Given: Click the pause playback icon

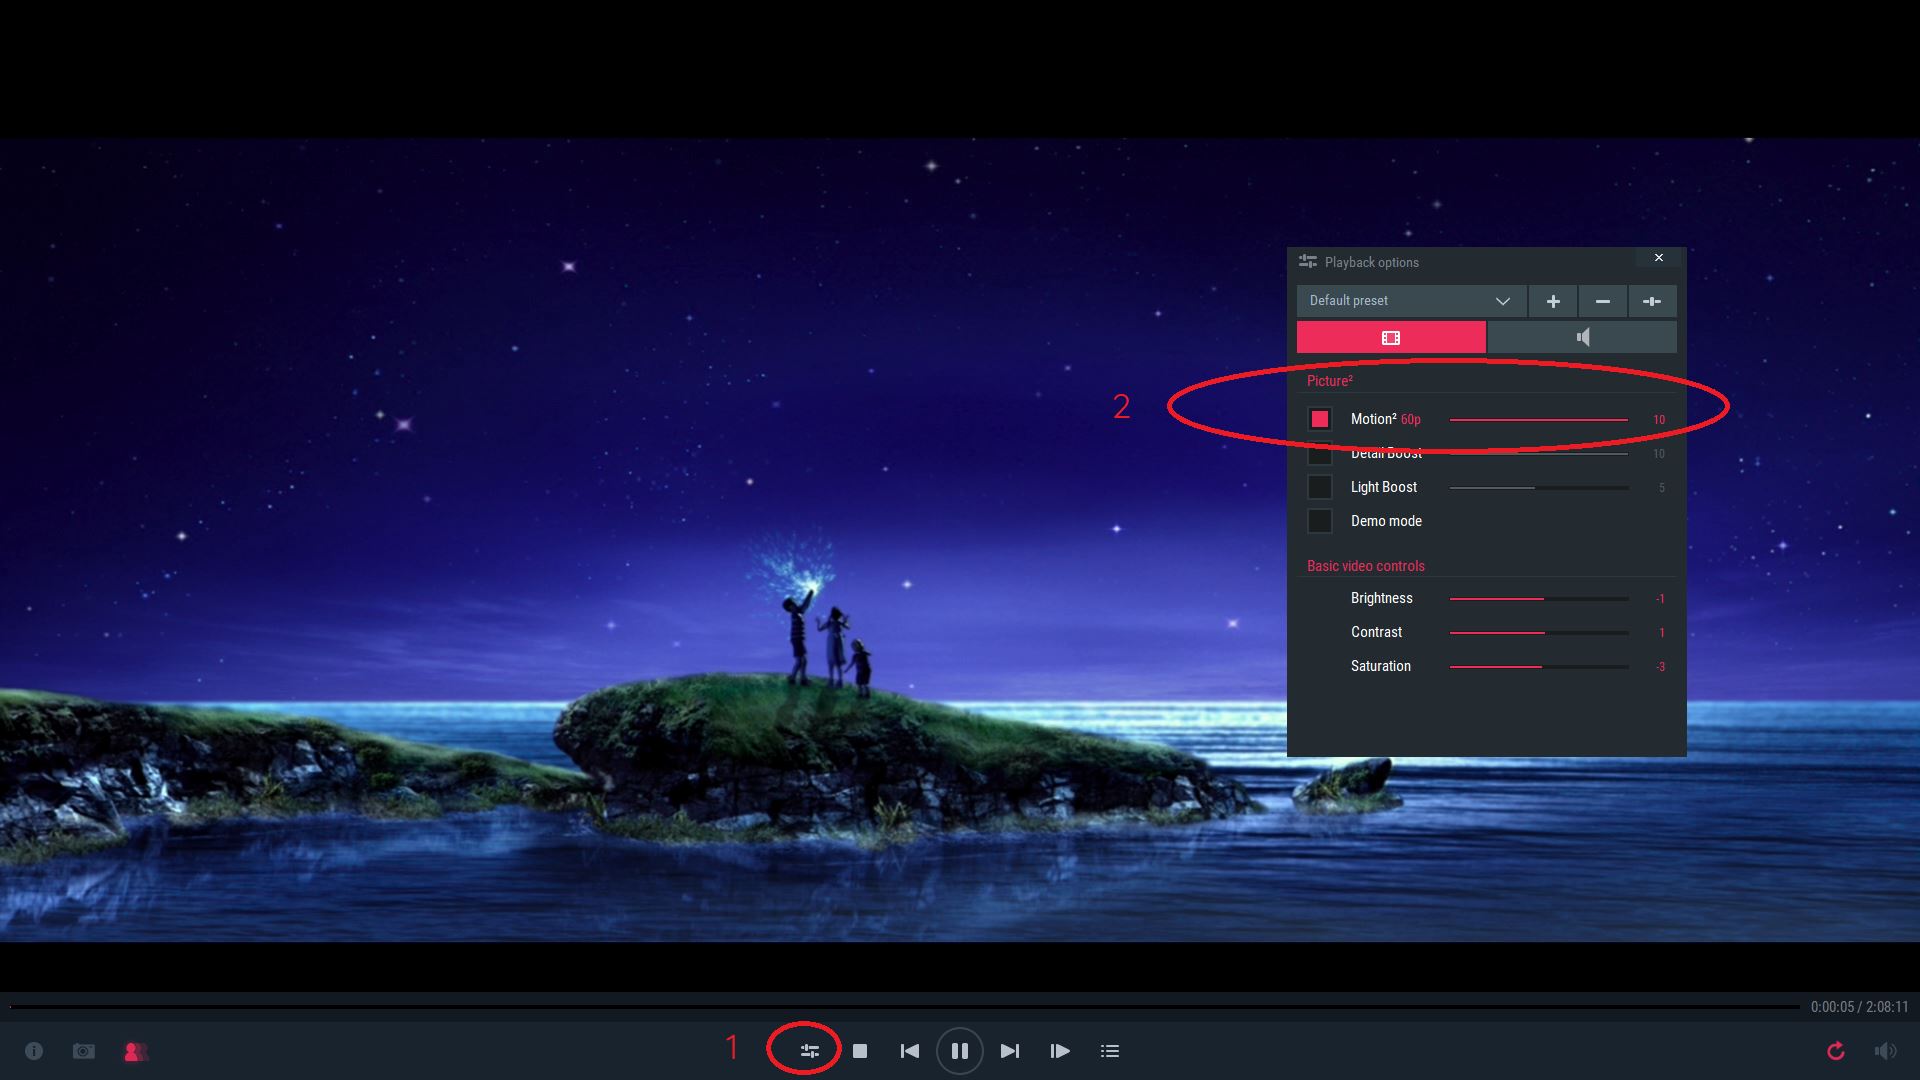Looking at the screenshot, I should pos(960,1051).
